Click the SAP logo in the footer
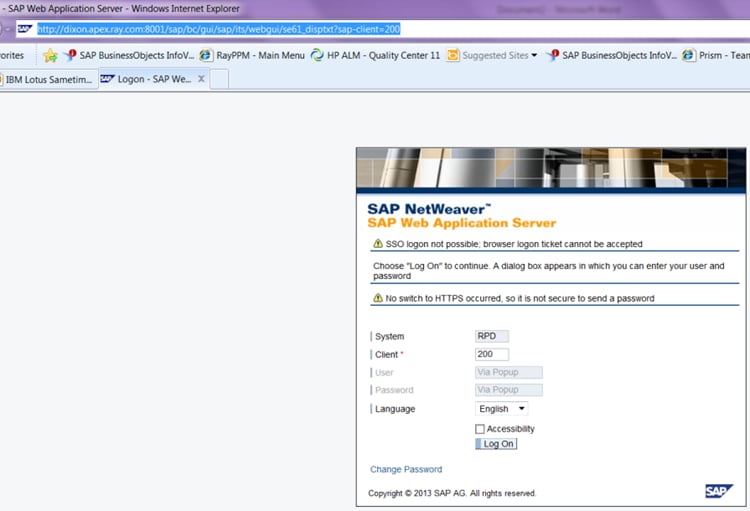Viewport: 750px width, 511px height. click(x=719, y=491)
